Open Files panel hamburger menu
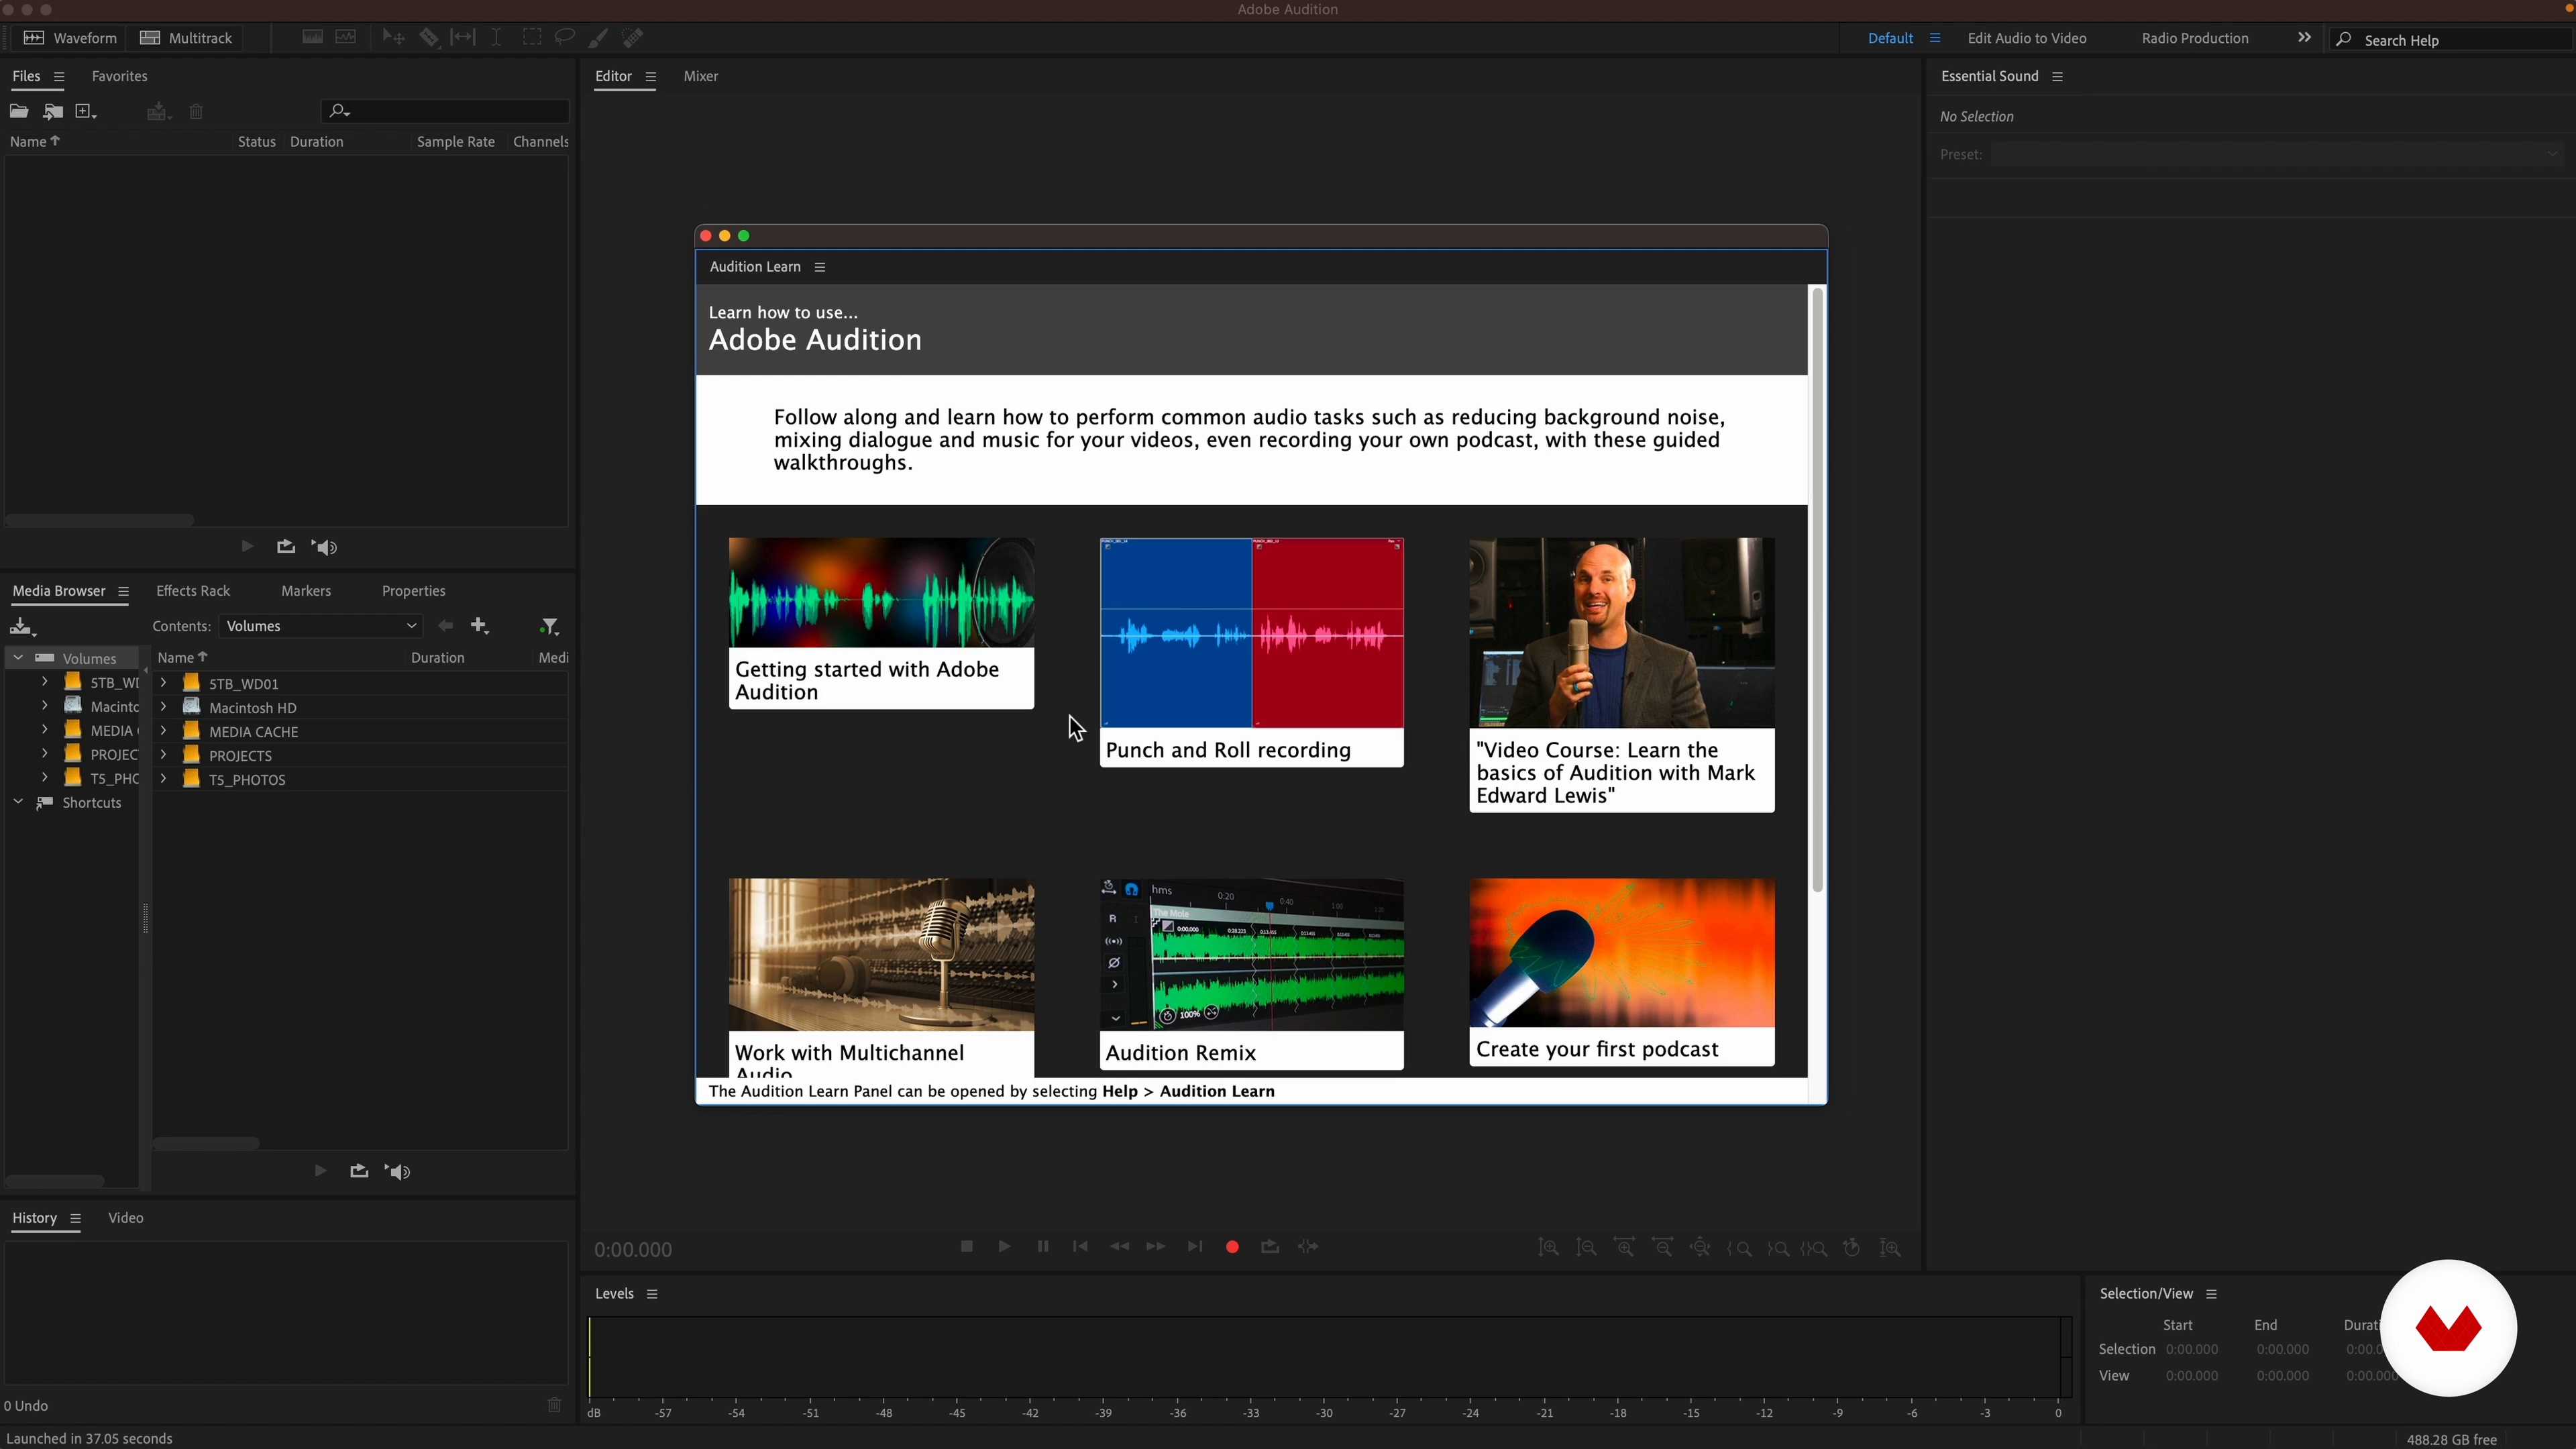The image size is (2576, 1449). coord(59,76)
